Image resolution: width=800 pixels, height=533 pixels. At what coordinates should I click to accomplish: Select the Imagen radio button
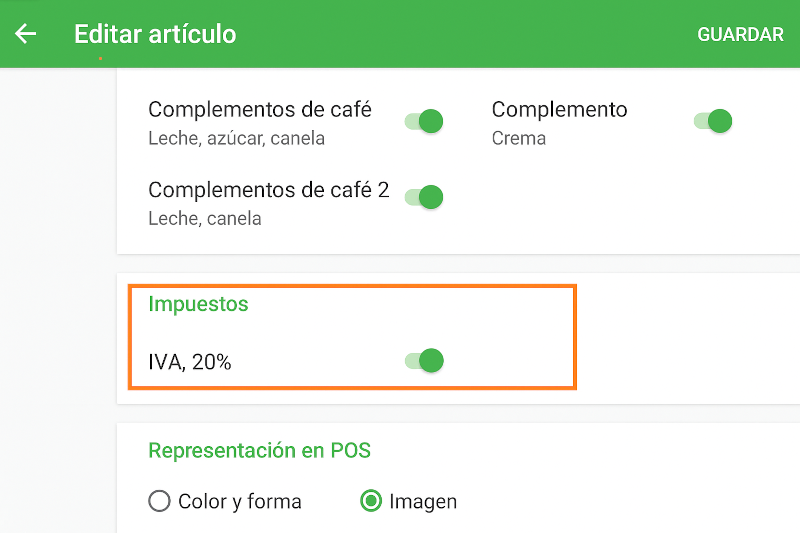(371, 501)
